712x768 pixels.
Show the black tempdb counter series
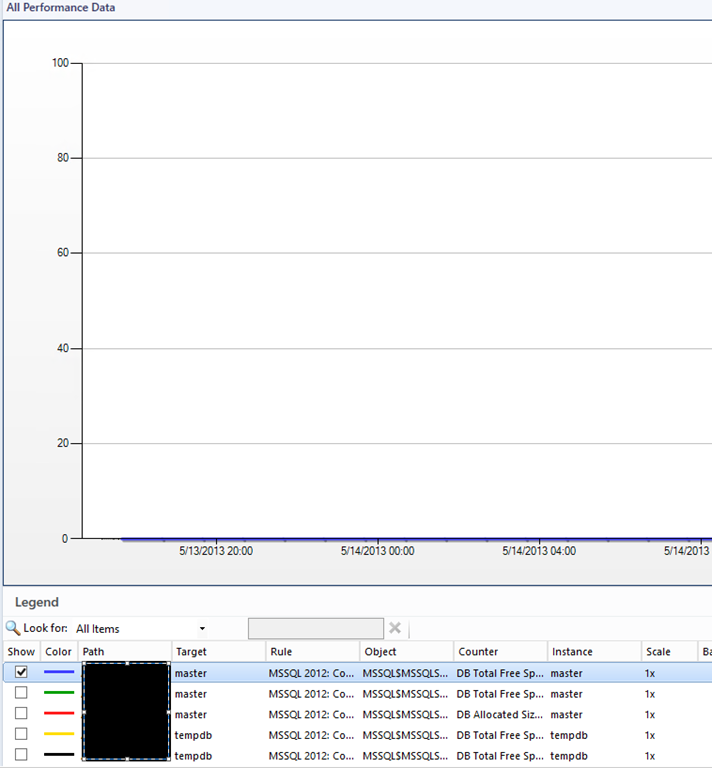(x=21, y=754)
